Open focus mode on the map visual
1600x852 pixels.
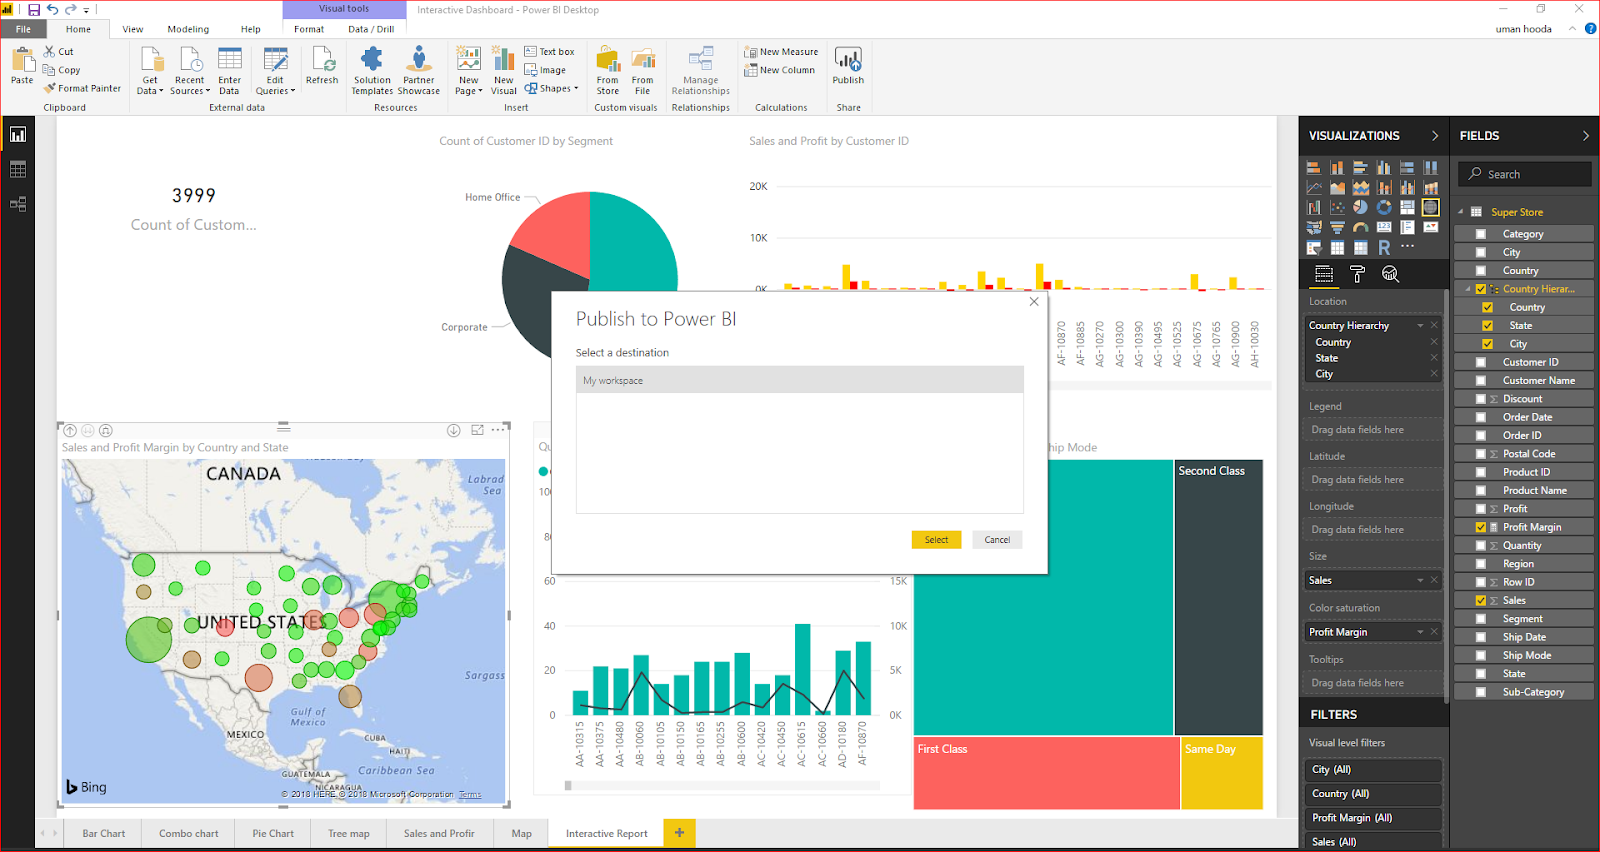(477, 430)
